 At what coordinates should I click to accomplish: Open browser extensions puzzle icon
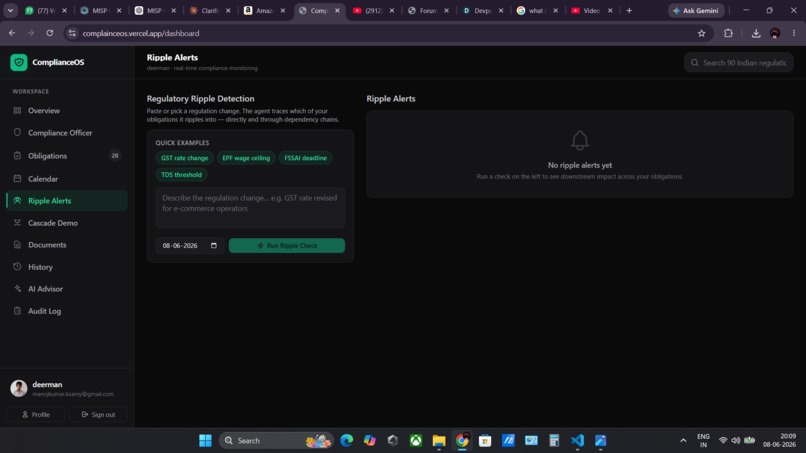point(728,33)
